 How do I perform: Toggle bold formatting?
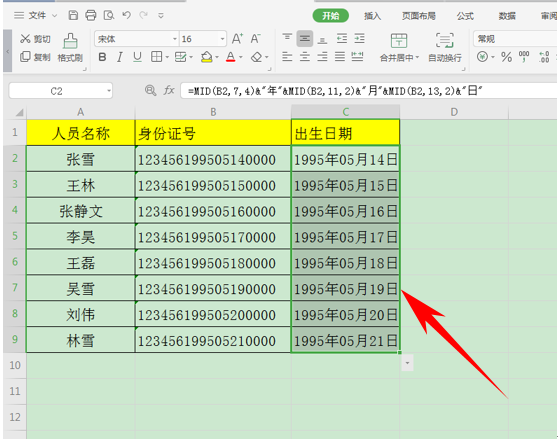pyautogui.click(x=102, y=57)
